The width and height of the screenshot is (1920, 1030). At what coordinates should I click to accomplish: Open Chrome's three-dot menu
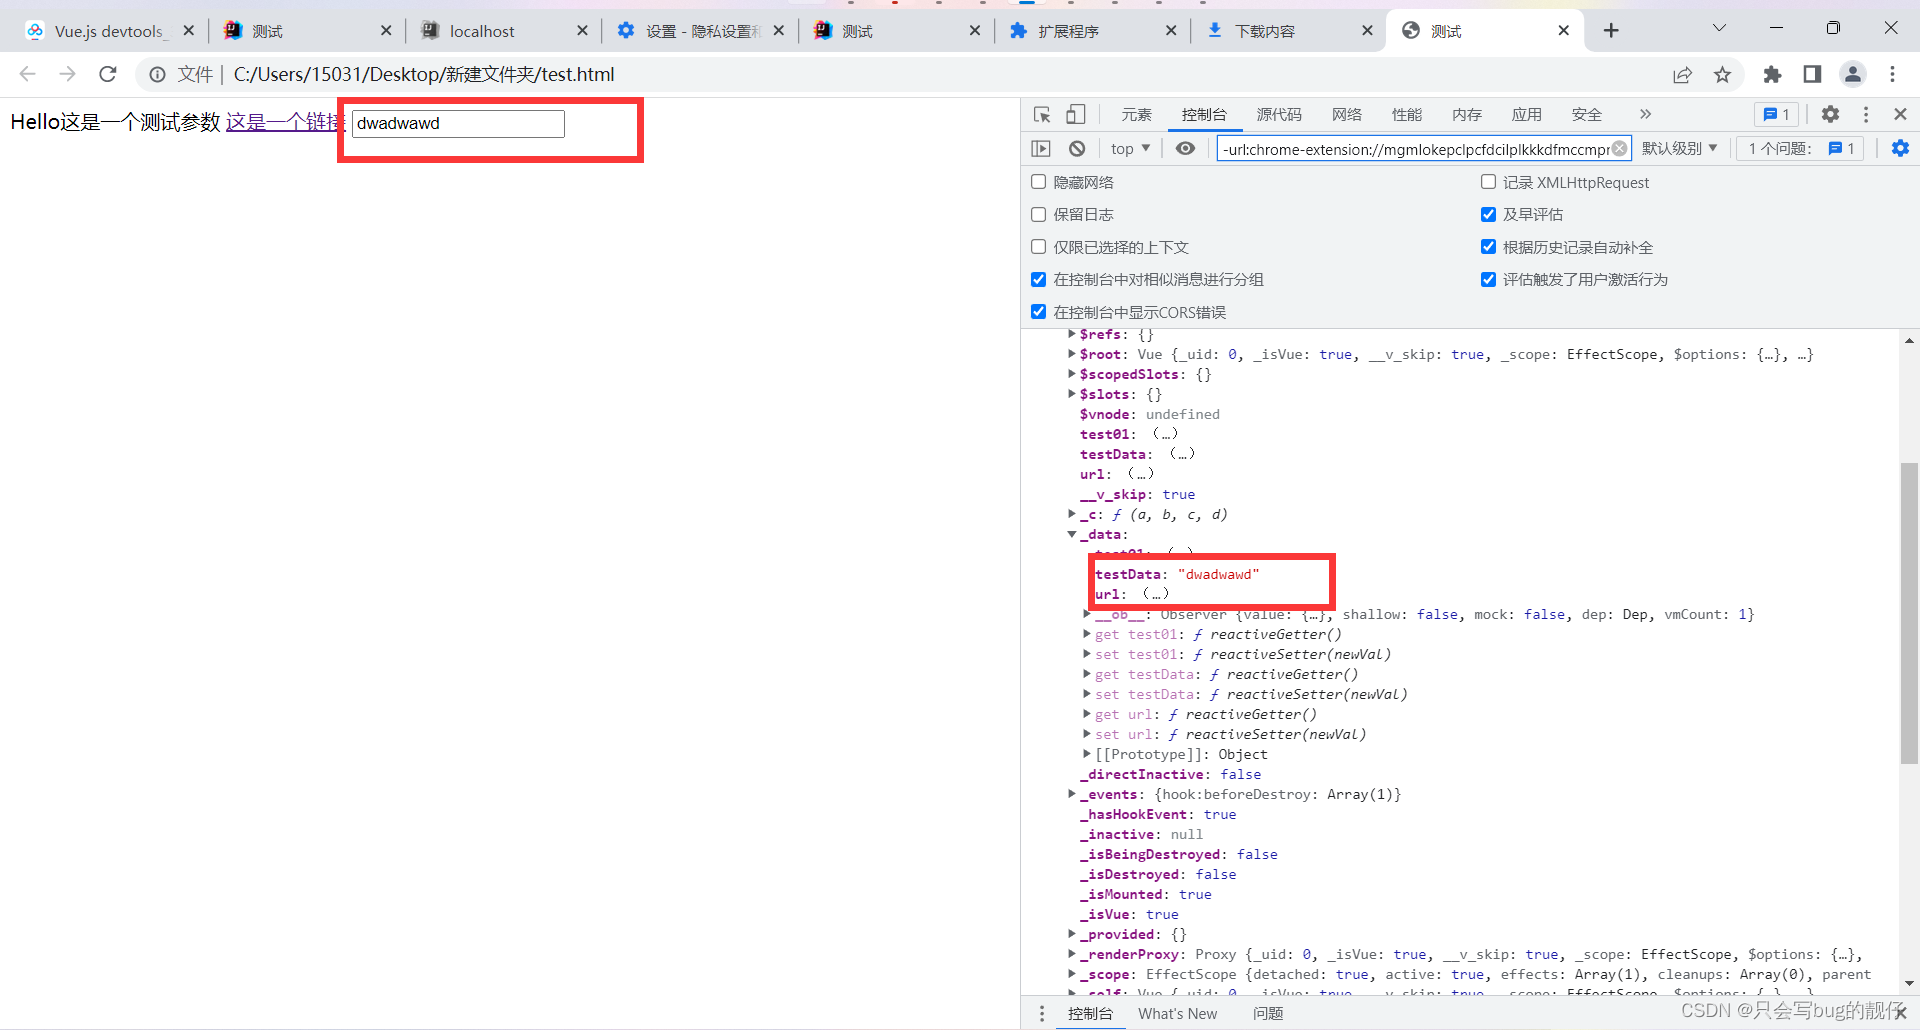click(x=1892, y=74)
